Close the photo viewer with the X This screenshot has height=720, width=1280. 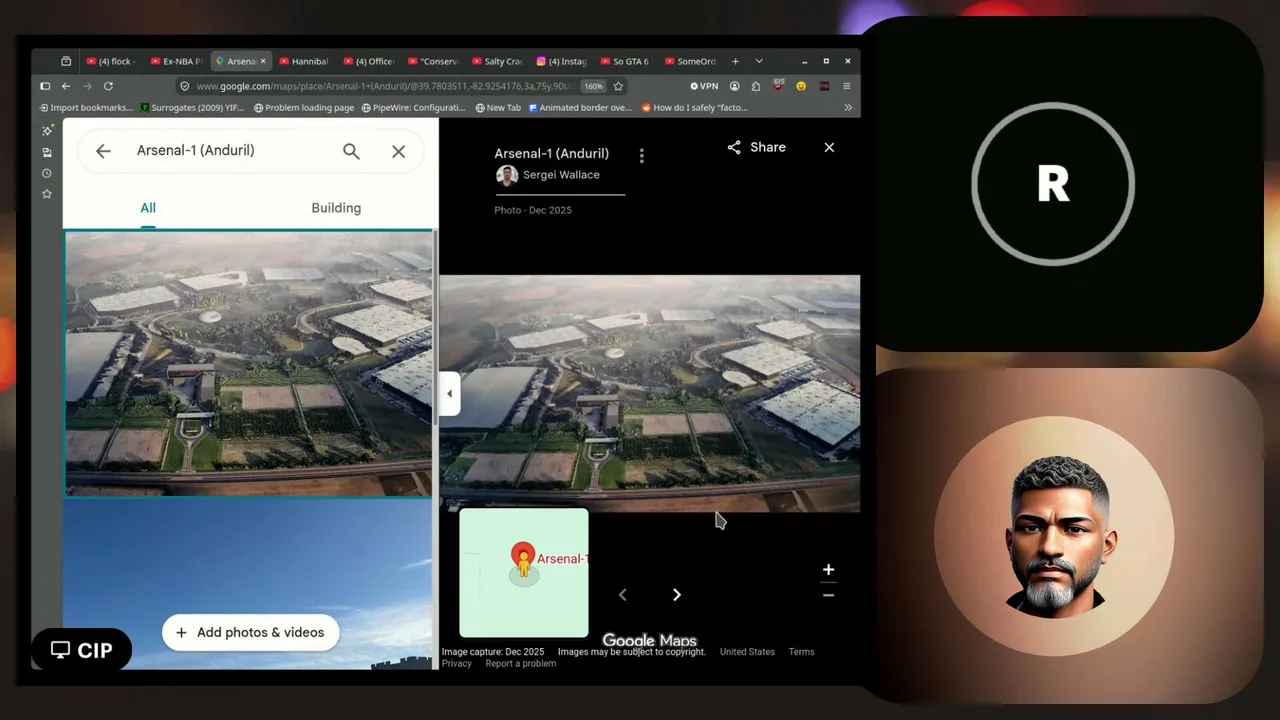[829, 147]
